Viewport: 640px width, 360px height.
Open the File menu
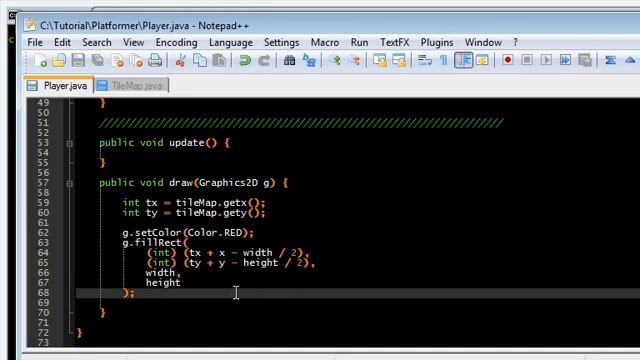35,42
